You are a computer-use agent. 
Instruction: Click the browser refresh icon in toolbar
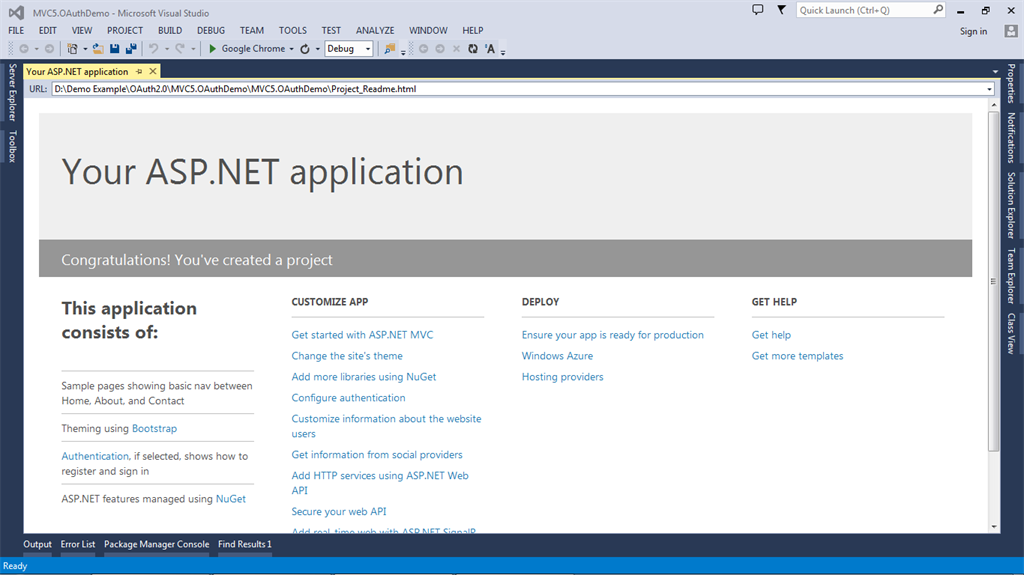tap(305, 48)
